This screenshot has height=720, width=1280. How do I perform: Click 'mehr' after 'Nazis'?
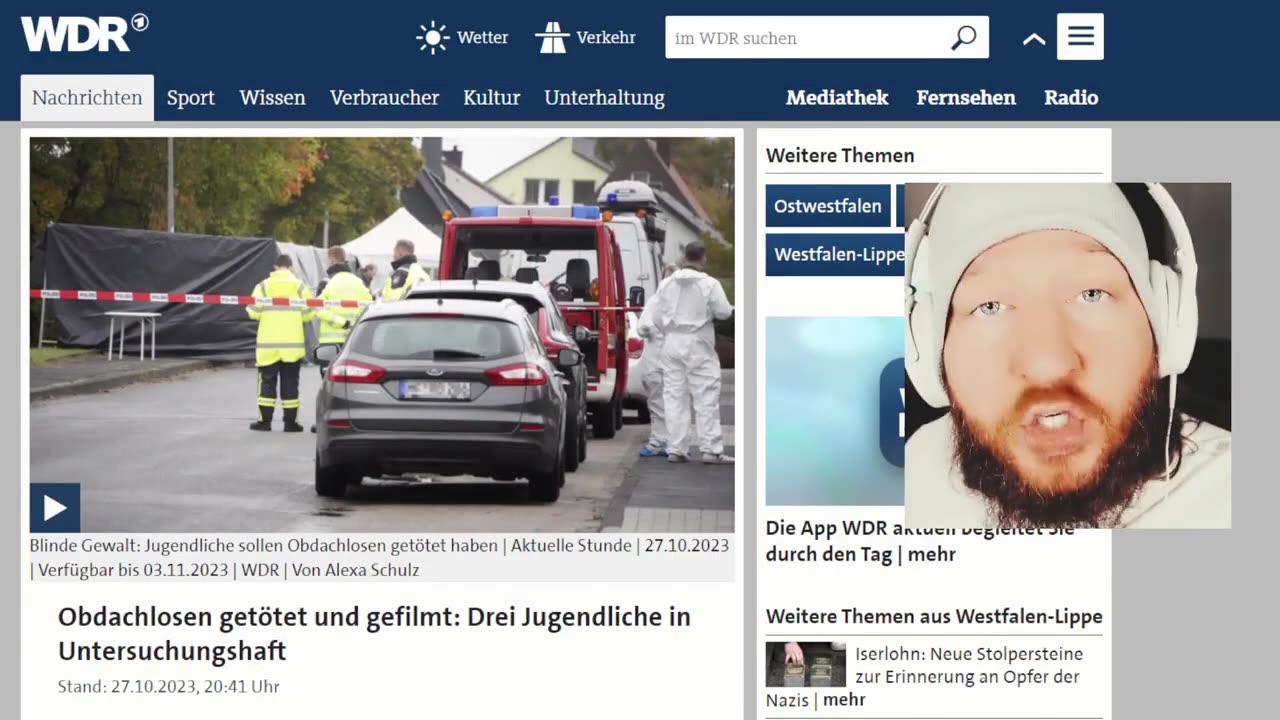pyautogui.click(x=844, y=700)
